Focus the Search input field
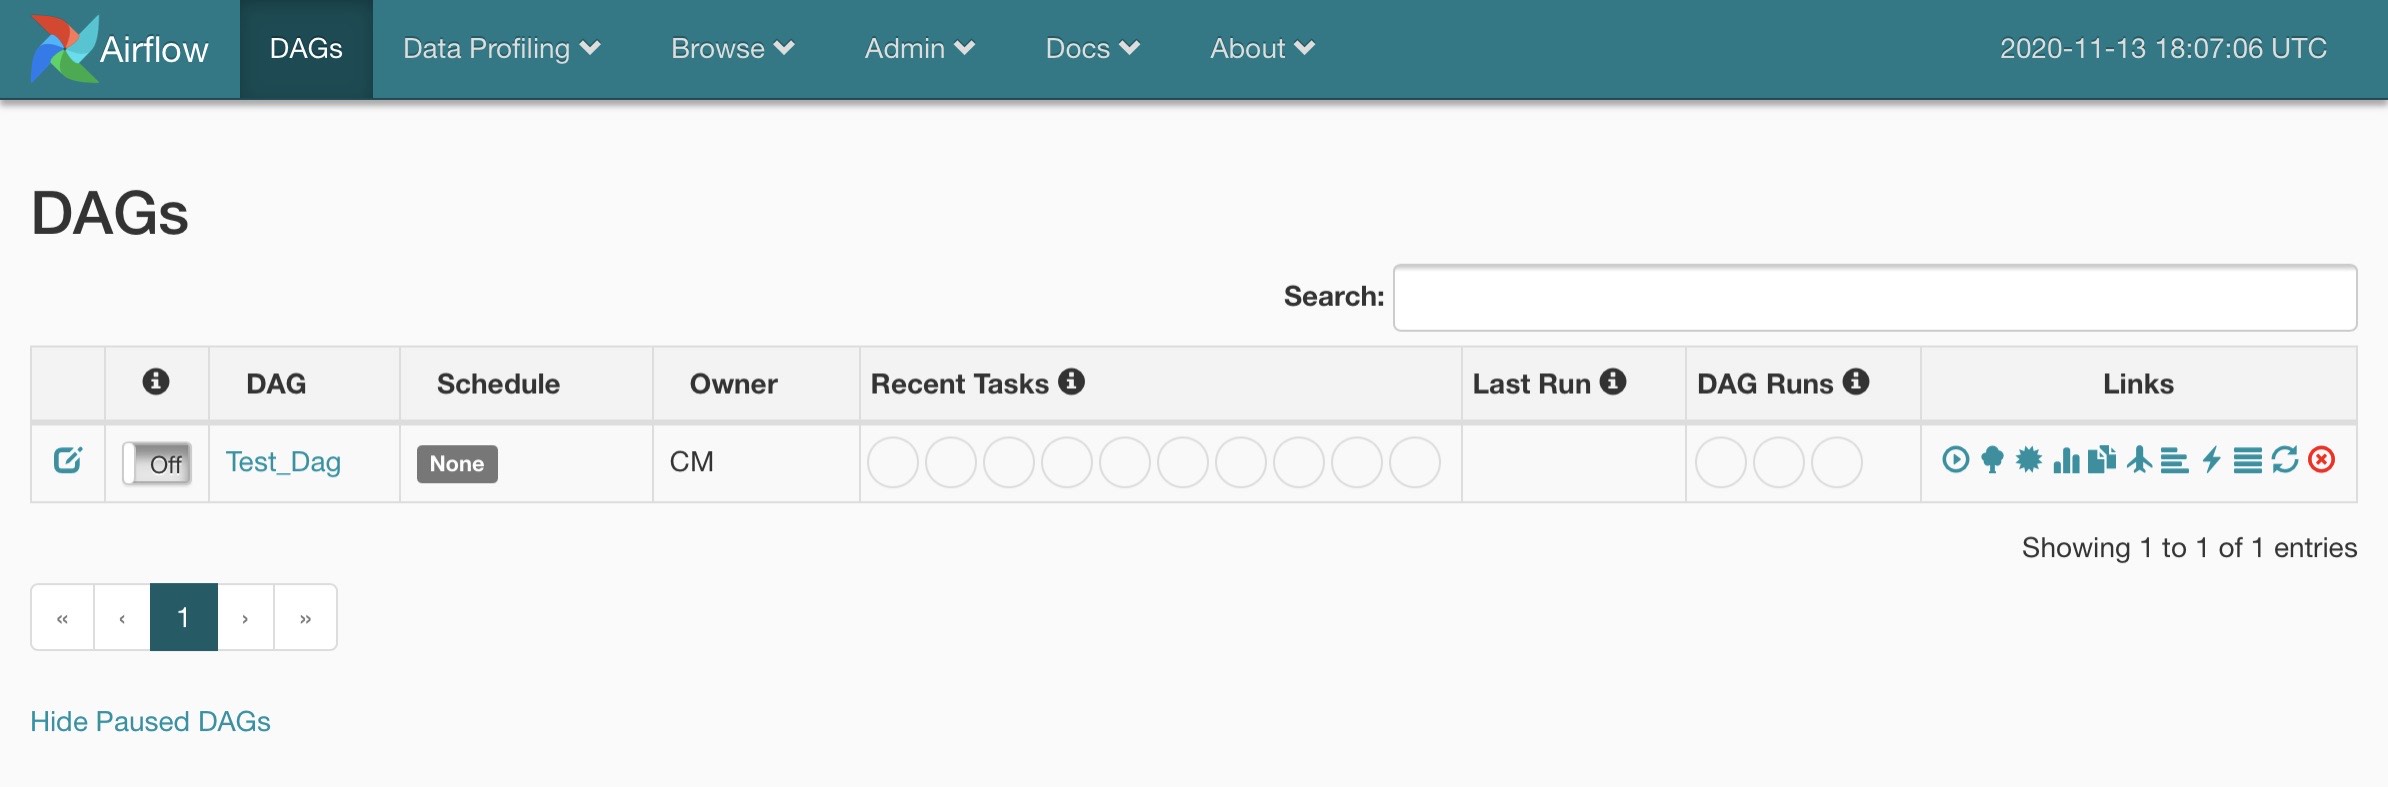Viewport: 2388px width, 787px height. pos(1875,297)
